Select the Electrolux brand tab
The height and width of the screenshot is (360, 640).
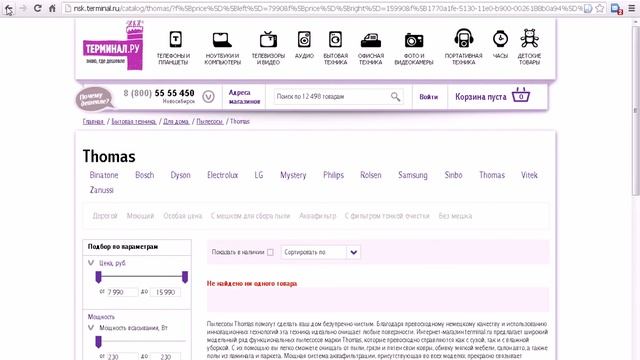click(222, 175)
